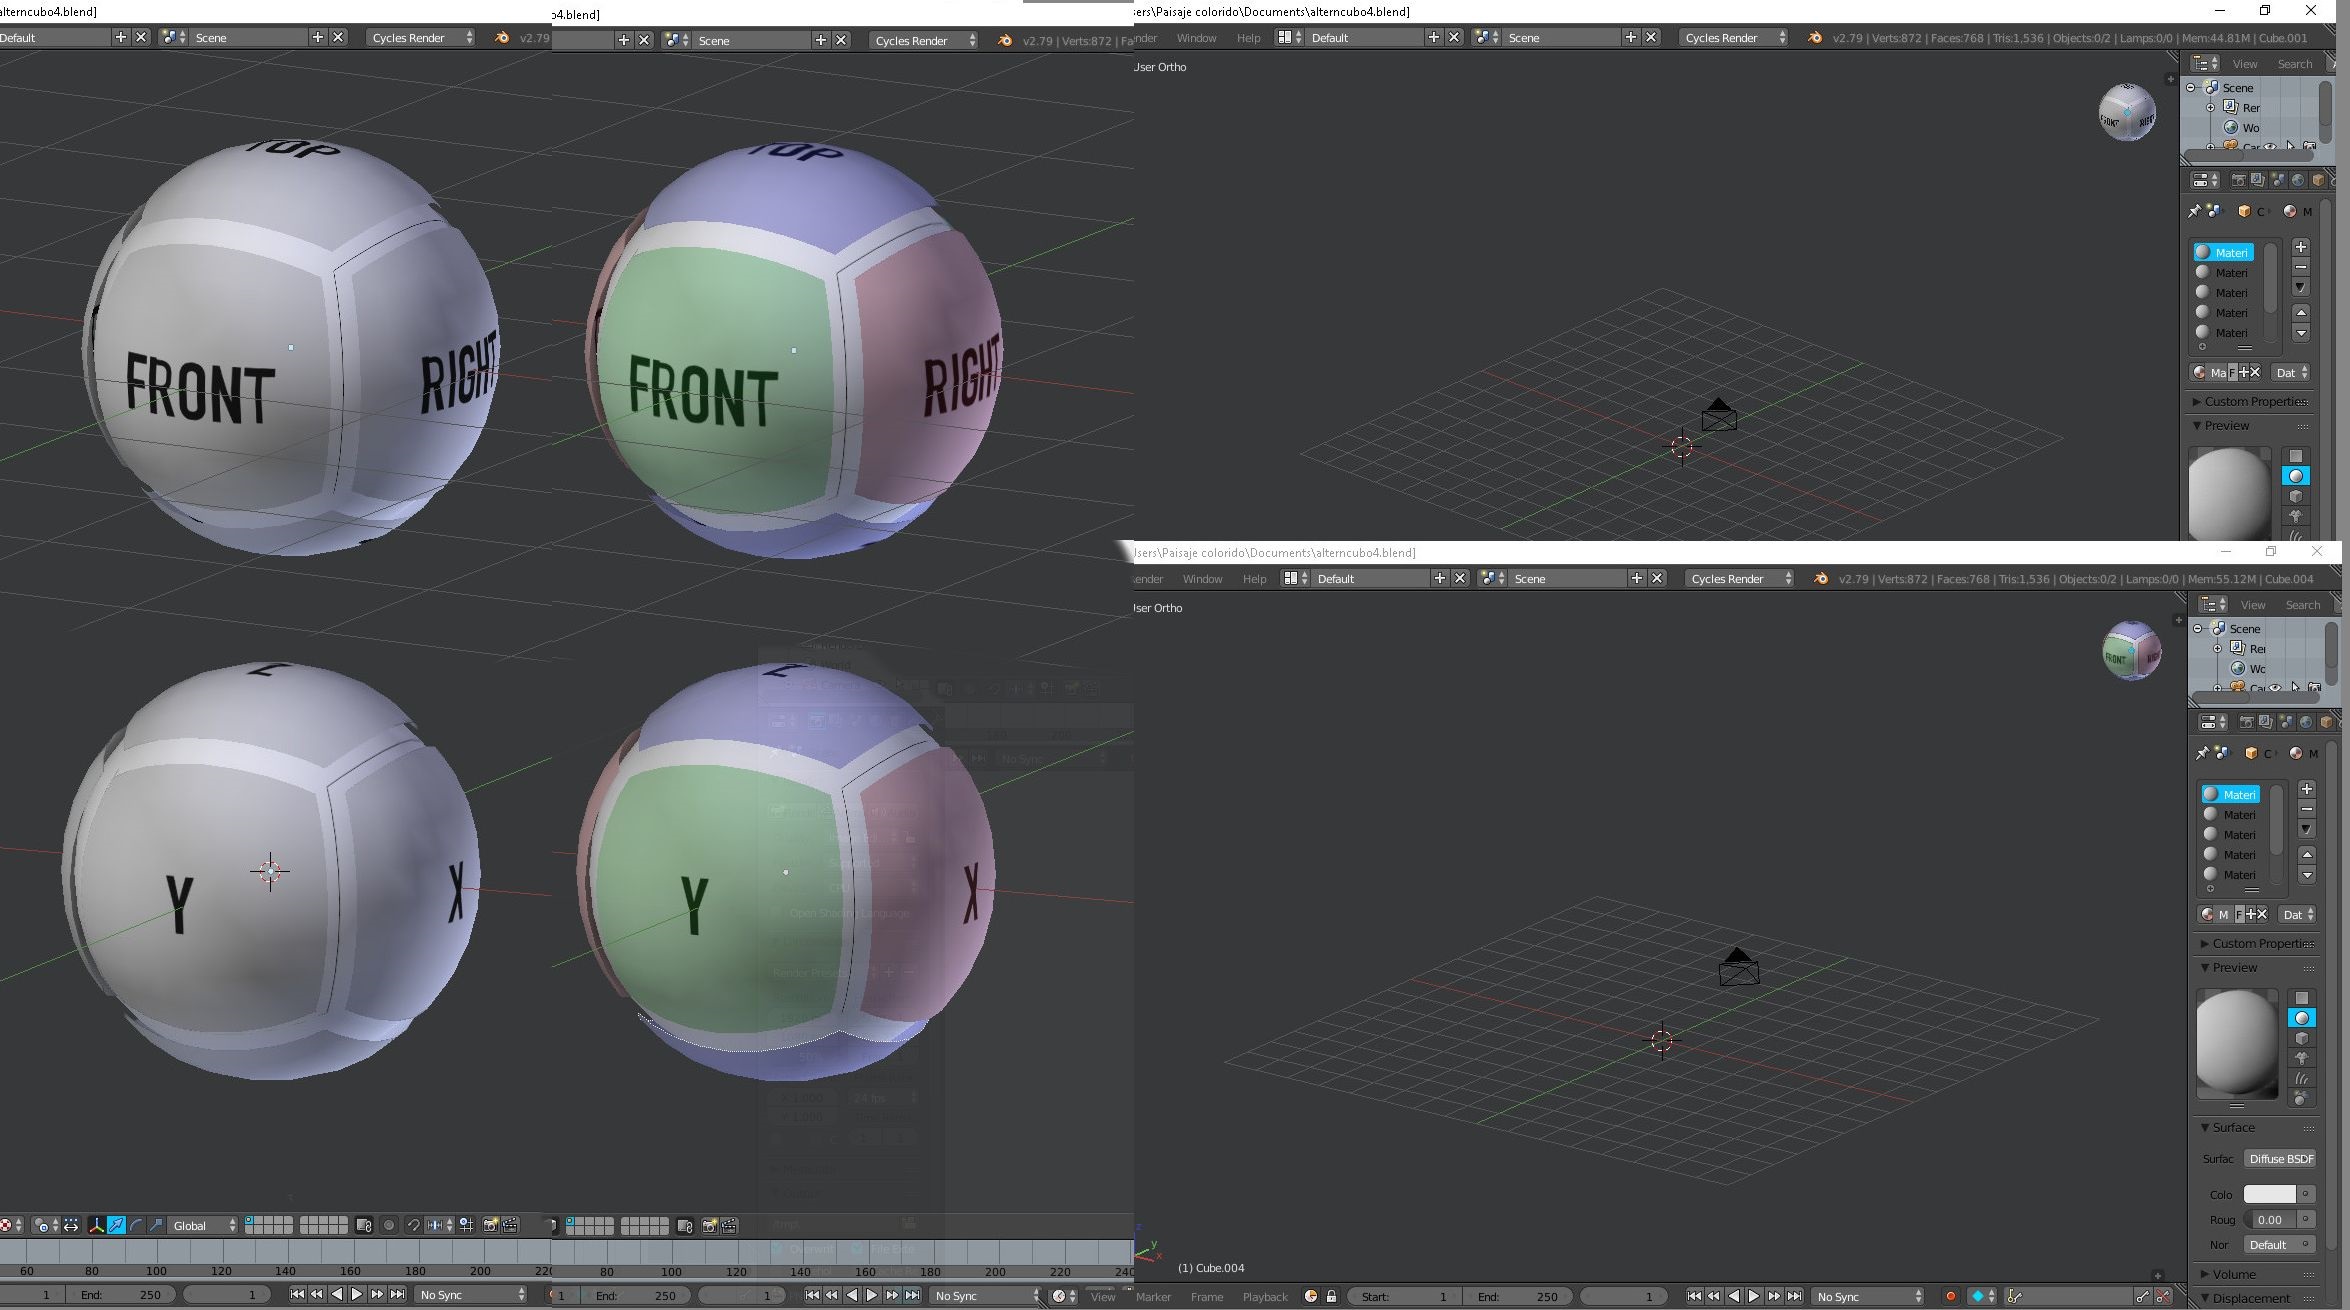Image resolution: width=2350 pixels, height=1310 pixels.
Task: Select sphere preview type in lower window
Action: pos(2302,1018)
